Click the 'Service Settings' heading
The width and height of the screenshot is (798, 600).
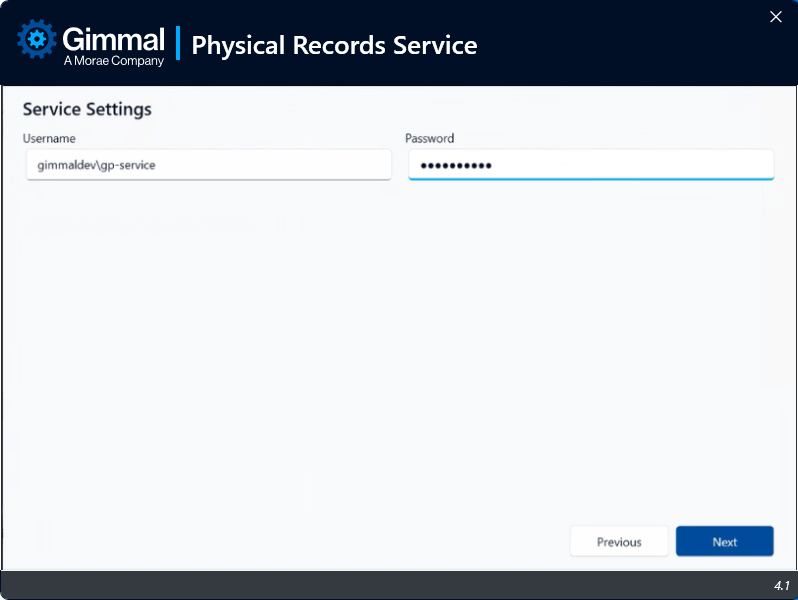point(87,109)
